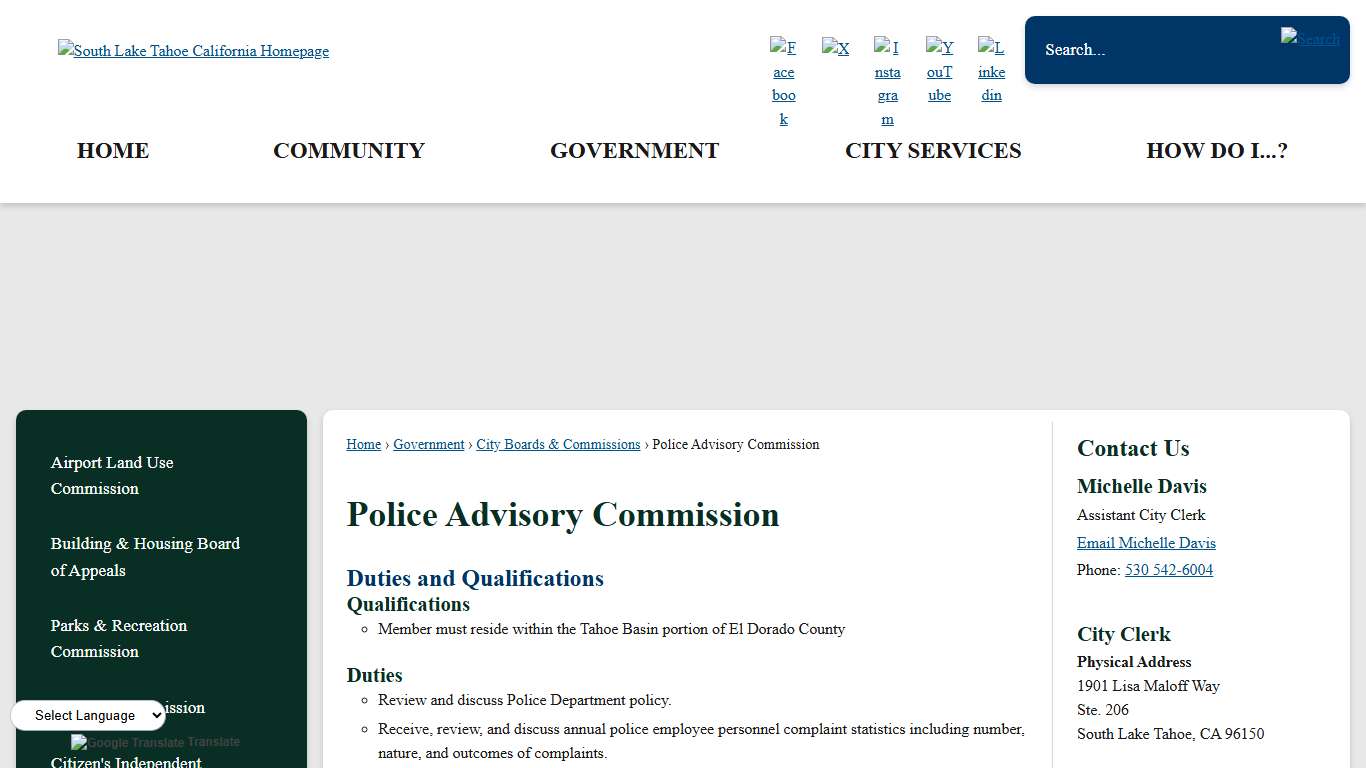Viewport: 1366px width, 768px height.
Task: Open the Select Language dropdown
Action: click(88, 715)
